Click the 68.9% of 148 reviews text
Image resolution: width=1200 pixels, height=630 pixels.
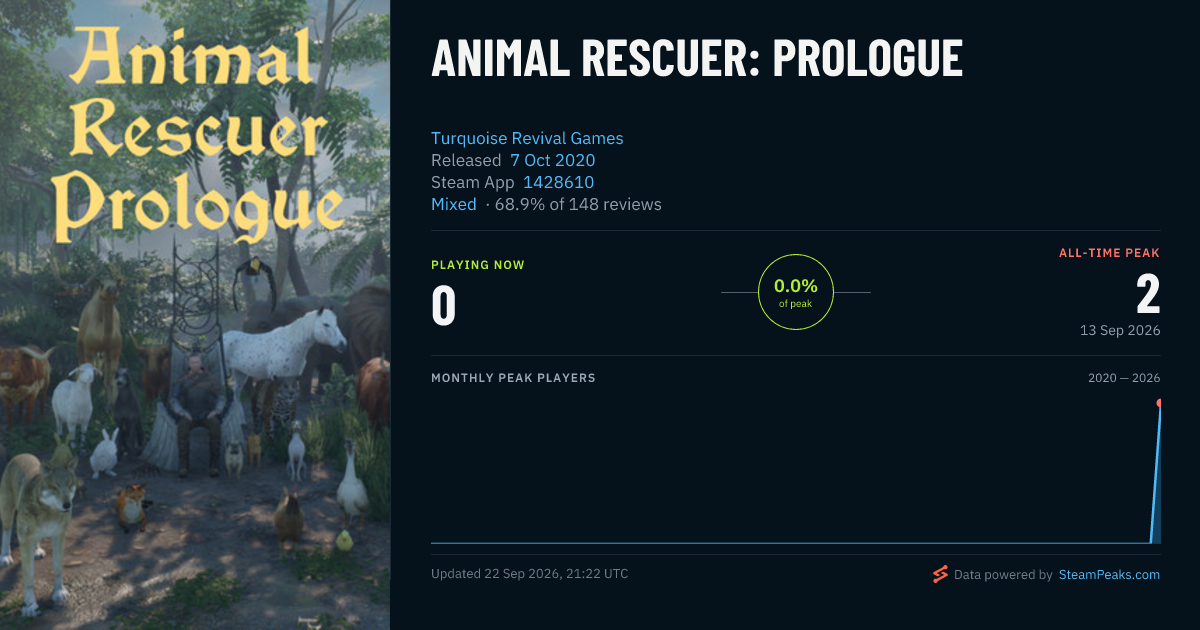578,204
